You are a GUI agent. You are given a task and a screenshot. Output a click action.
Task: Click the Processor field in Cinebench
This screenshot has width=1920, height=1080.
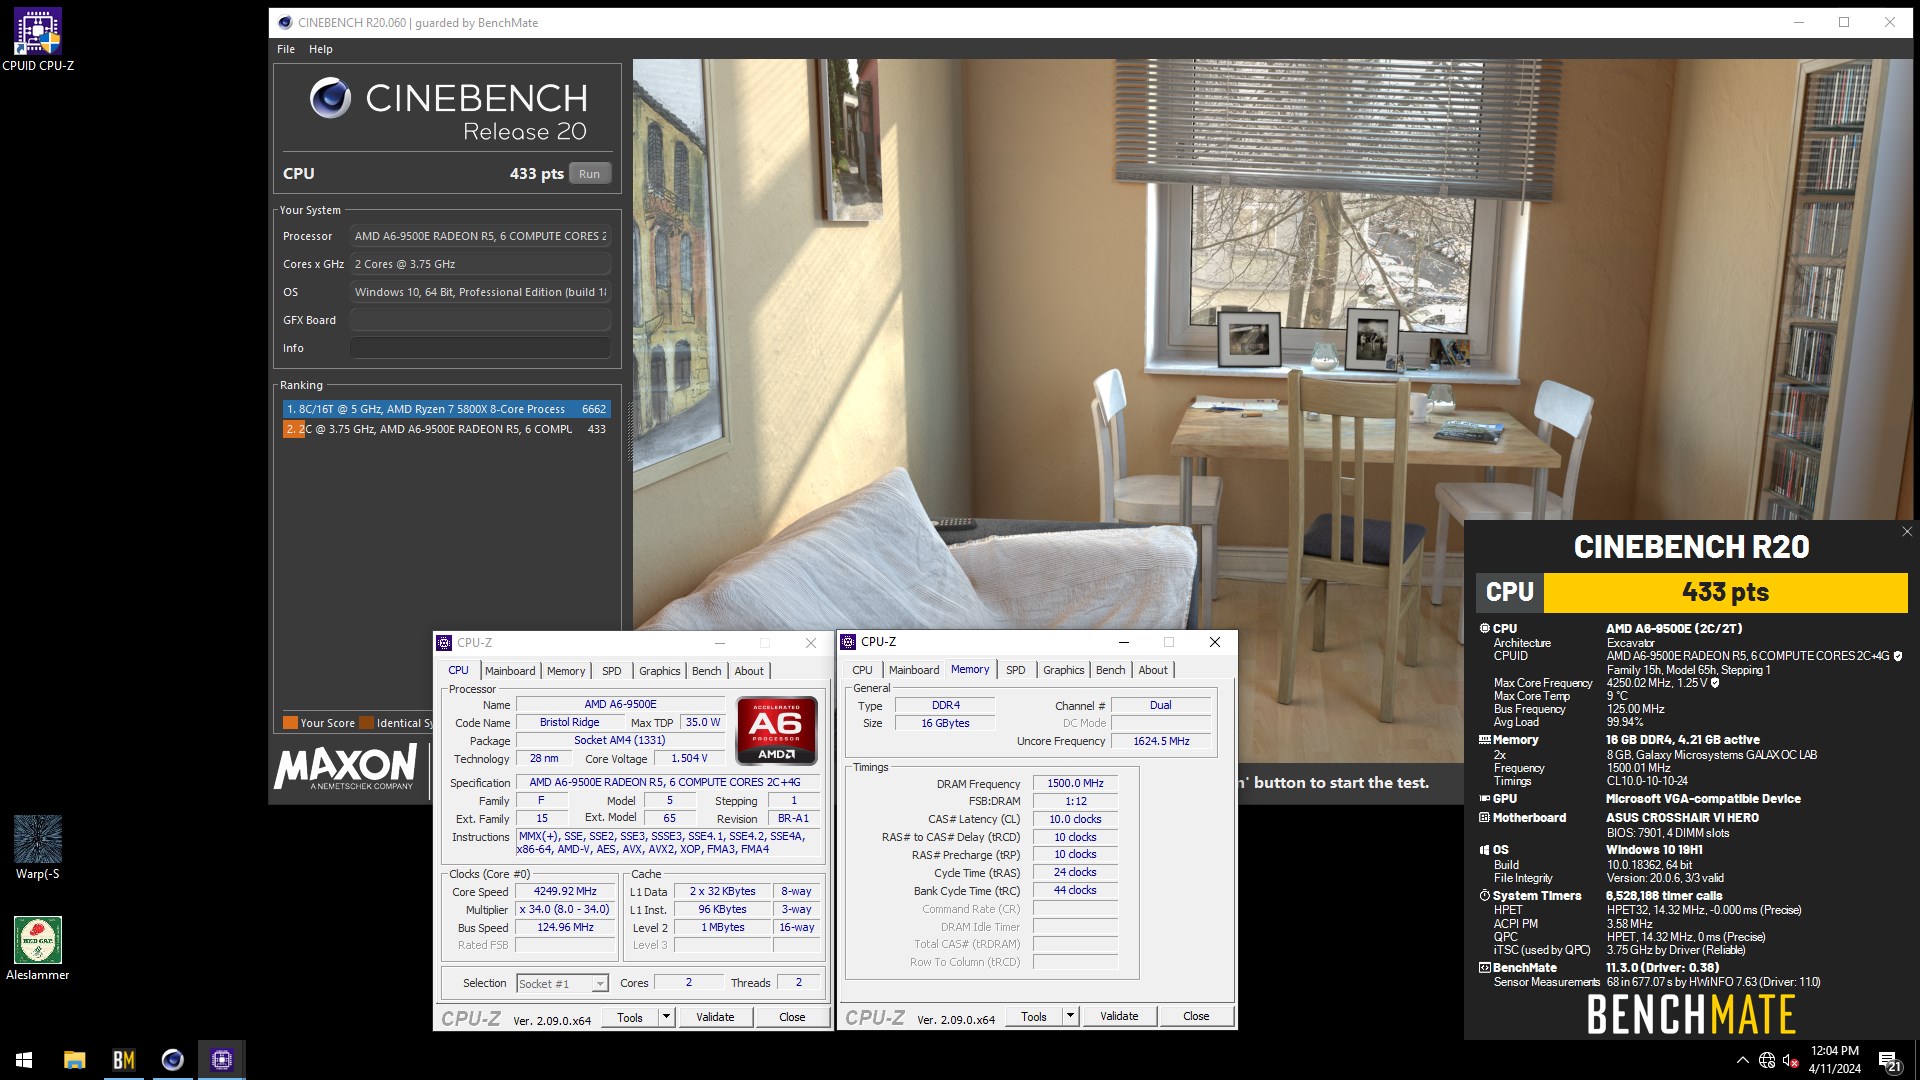480,236
